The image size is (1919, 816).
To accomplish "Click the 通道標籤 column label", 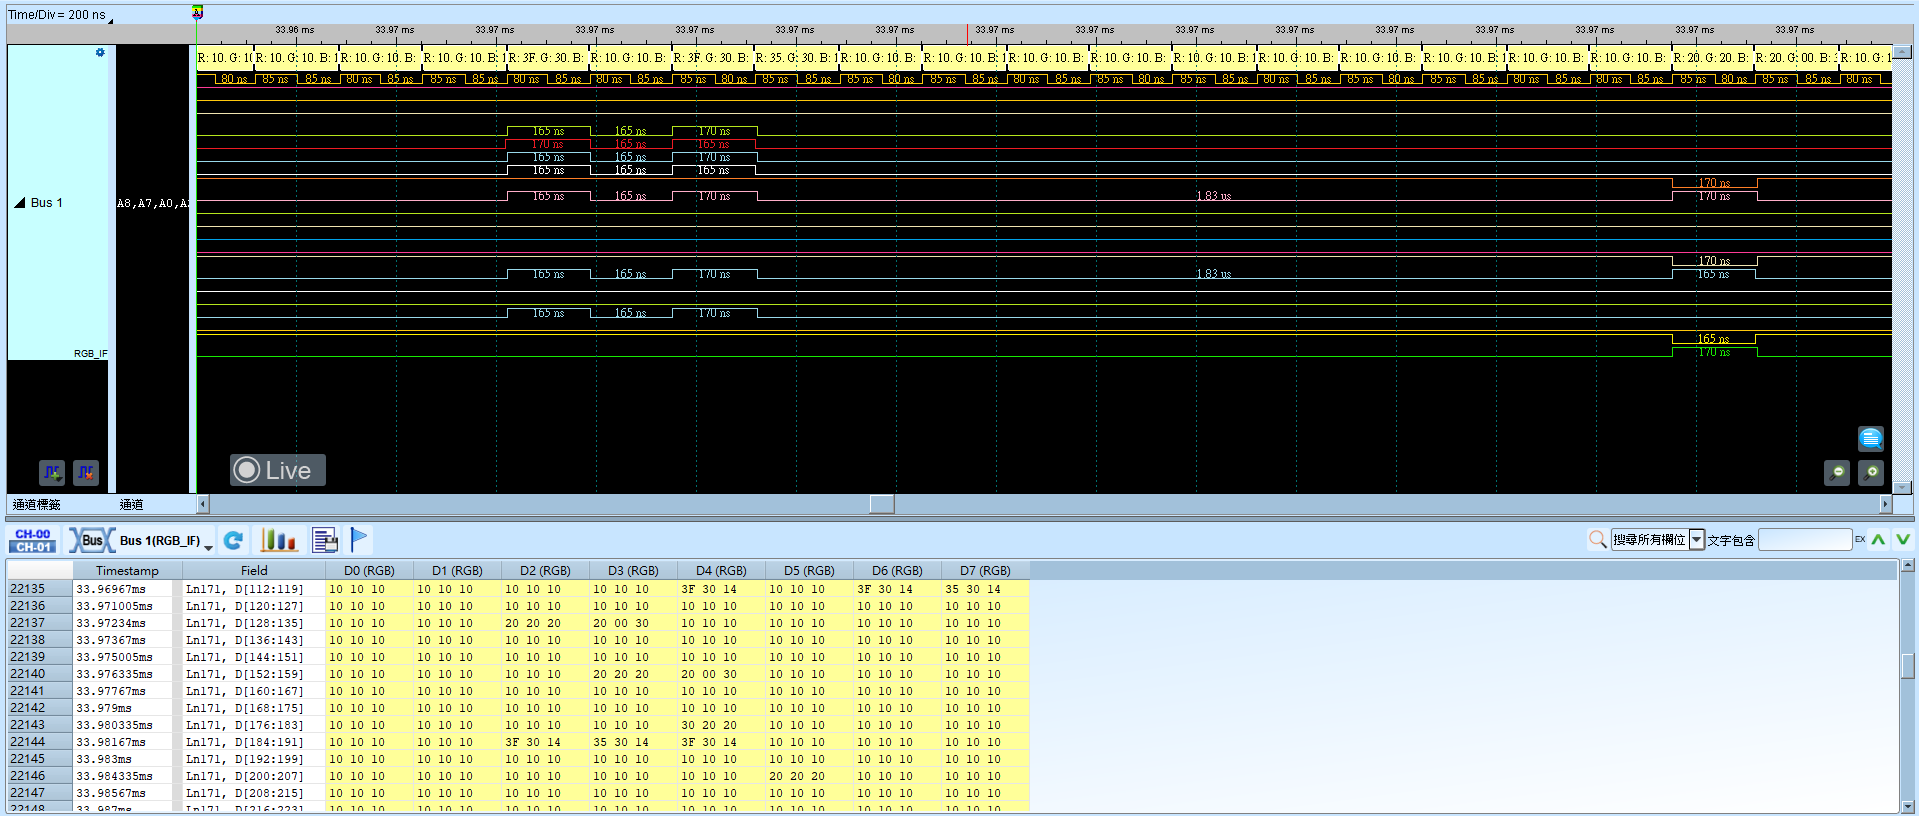I will click(37, 505).
